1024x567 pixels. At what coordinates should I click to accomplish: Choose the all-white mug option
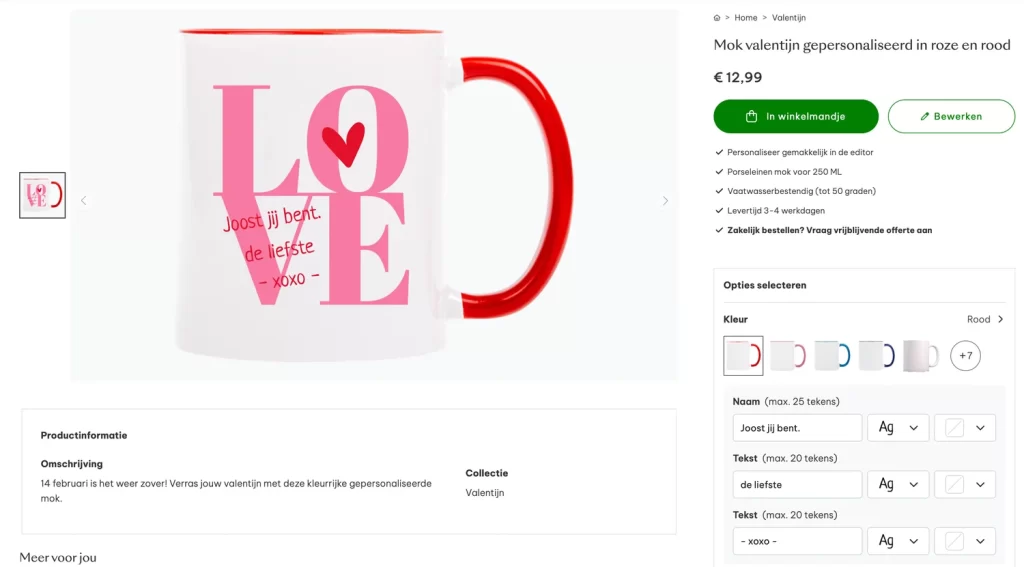pos(920,356)
